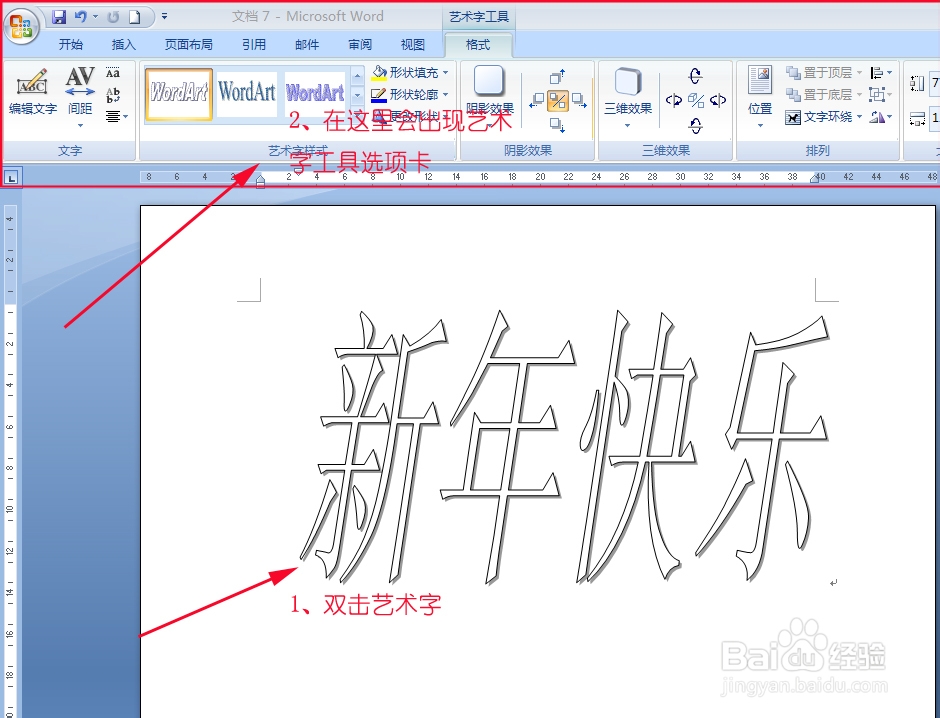Select the 编辑文字 (Edit Text) tool

pyautogui.click(x=33, y=88)
